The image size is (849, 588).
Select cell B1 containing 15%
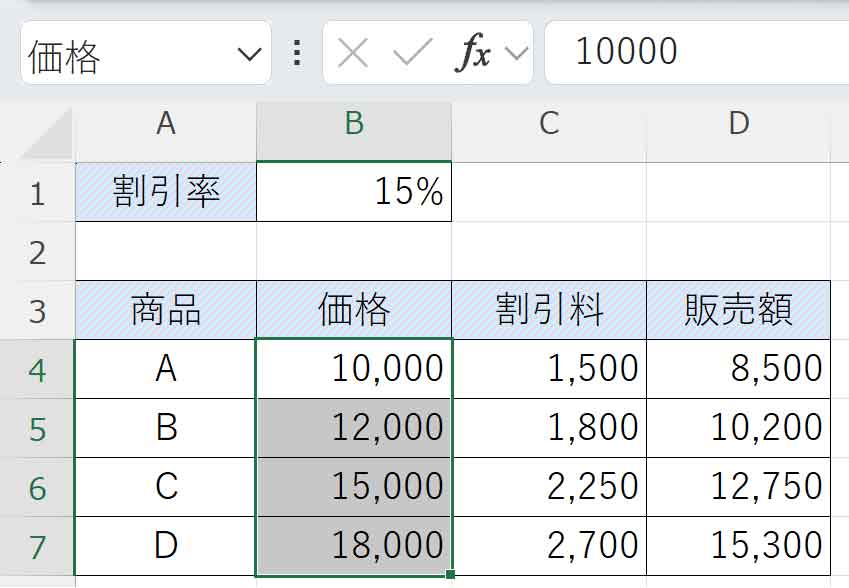pos(353,194)
